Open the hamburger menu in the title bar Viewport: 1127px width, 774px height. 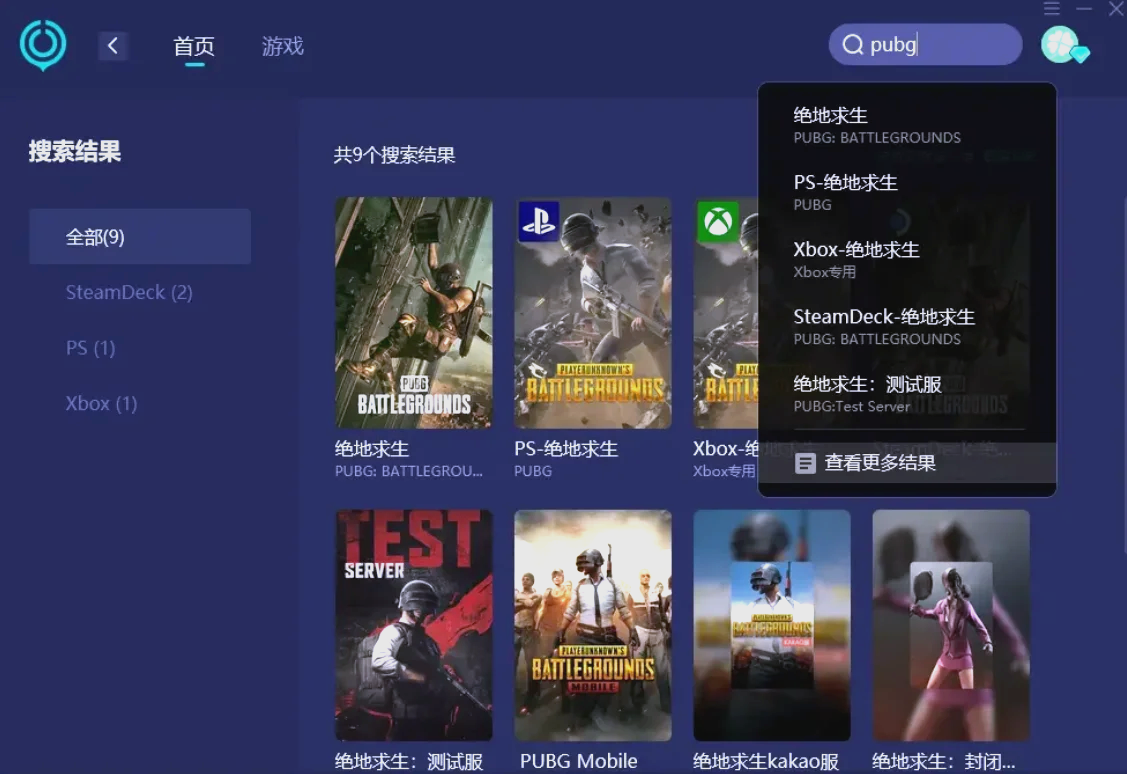tap(1052, 8)
